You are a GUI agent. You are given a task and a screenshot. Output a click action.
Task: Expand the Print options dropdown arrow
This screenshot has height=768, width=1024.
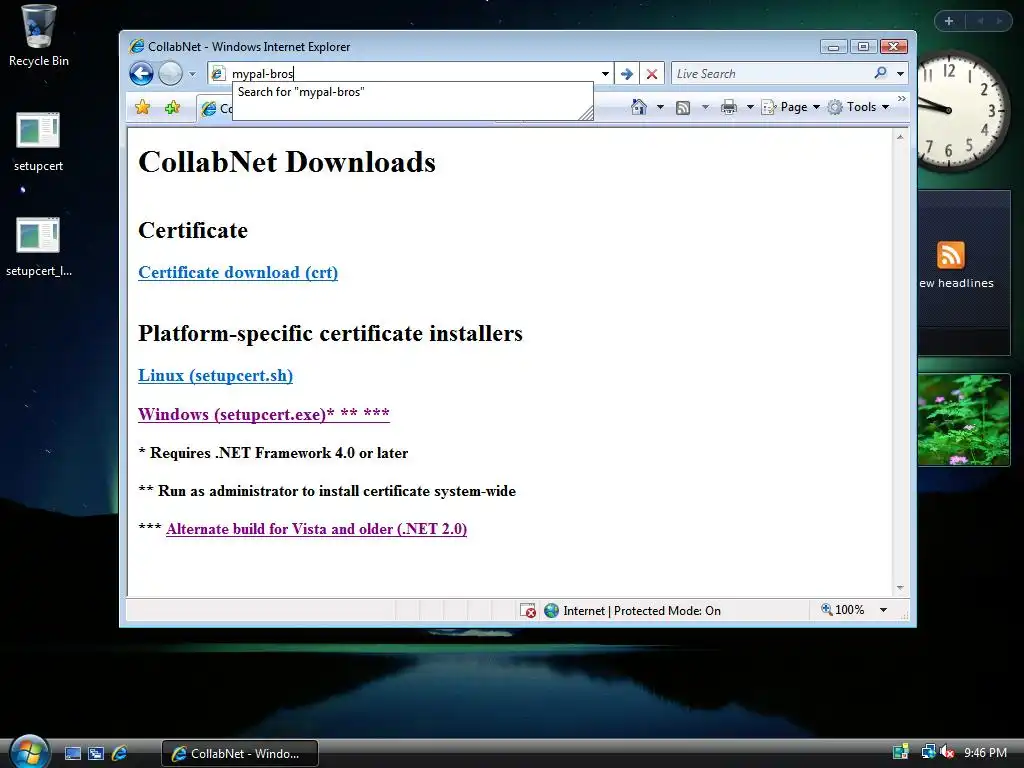click(750, 107)
